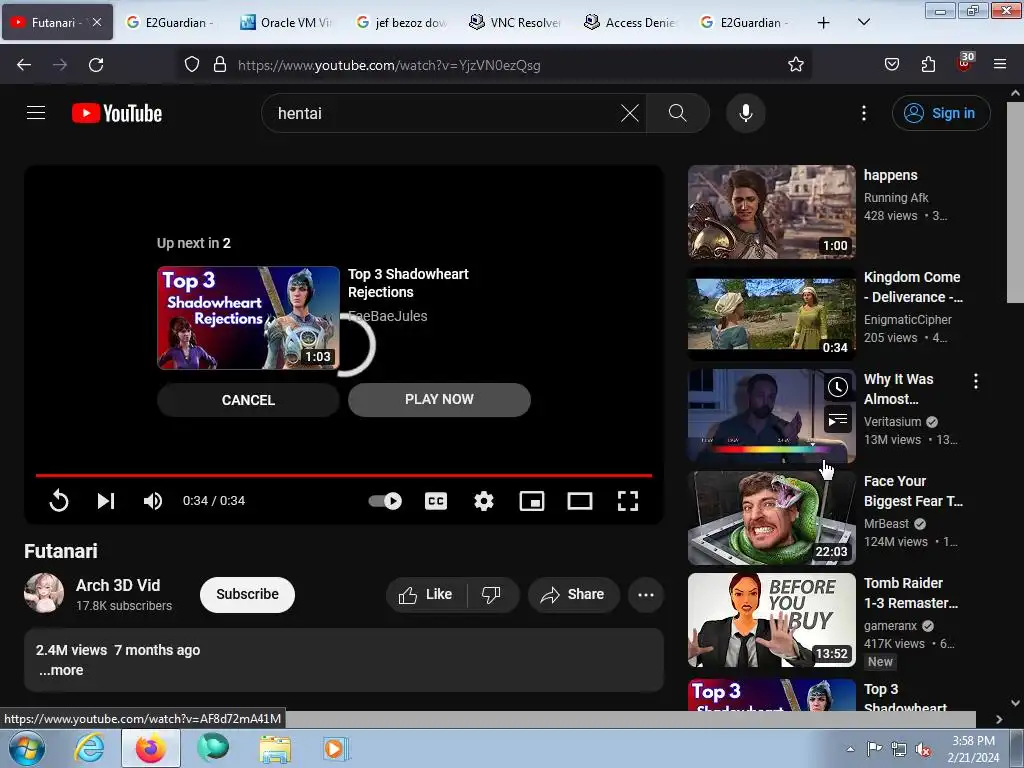Viewport: 1024px width, 768px height.
Task: Open the Tomb Raider 1-3 Remaster video
Action: [772, 620]
